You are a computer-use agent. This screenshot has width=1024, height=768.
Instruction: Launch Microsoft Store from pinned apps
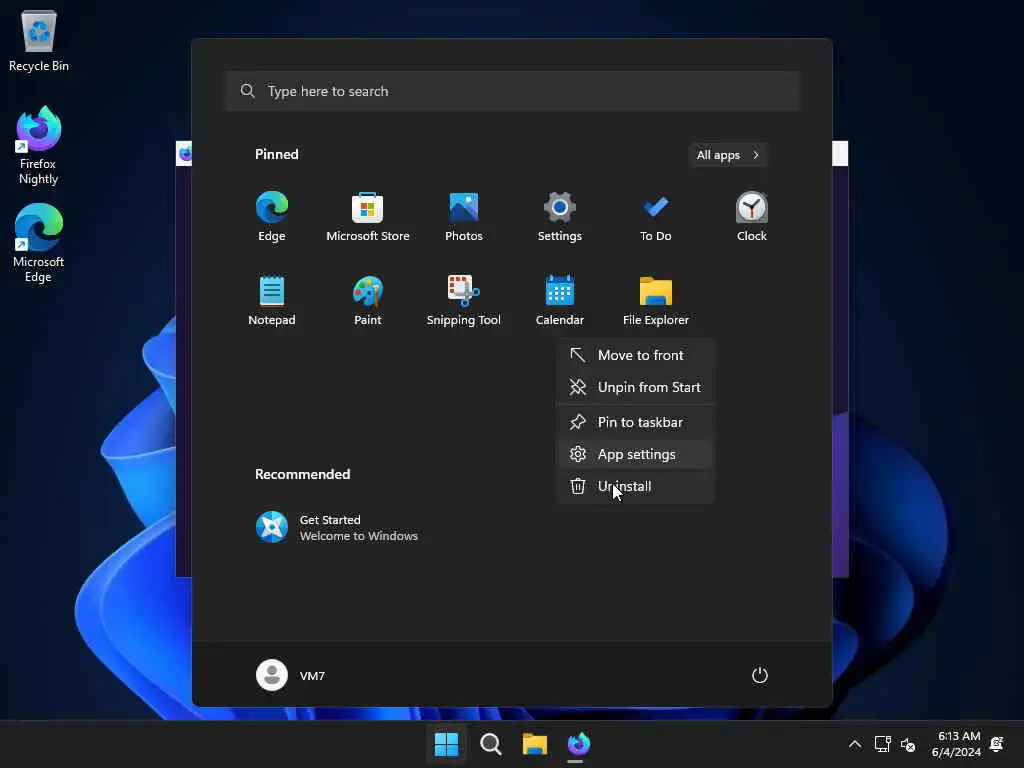368,217
